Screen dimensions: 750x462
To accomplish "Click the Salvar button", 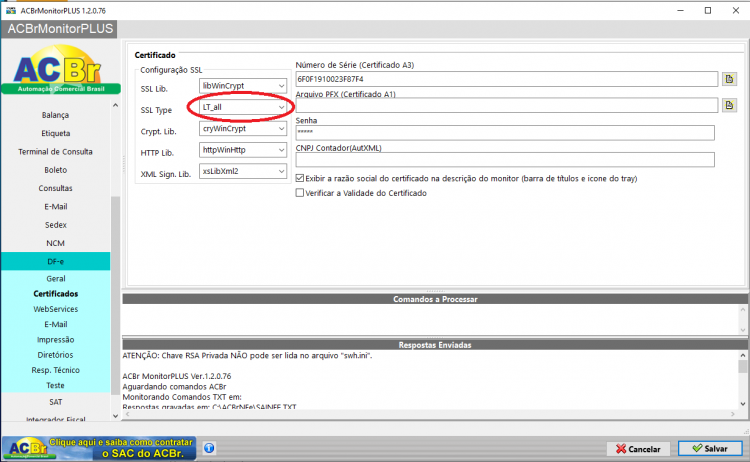I will coord(710,449).
